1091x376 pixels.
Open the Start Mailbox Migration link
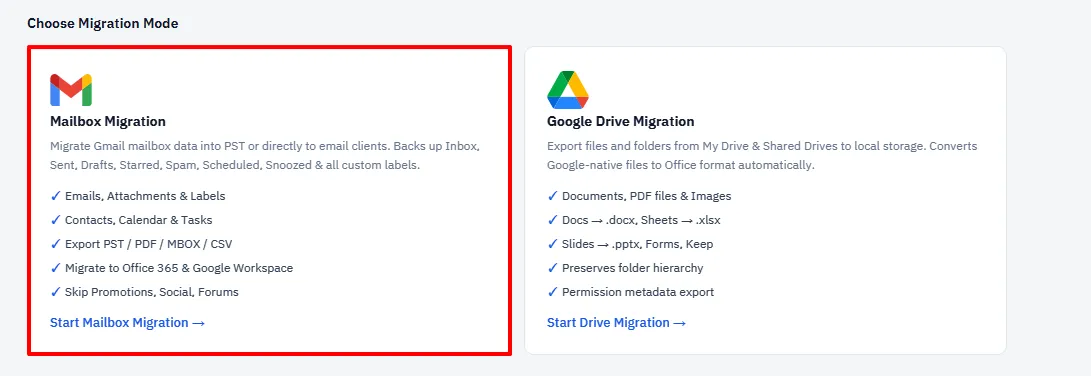127,322
